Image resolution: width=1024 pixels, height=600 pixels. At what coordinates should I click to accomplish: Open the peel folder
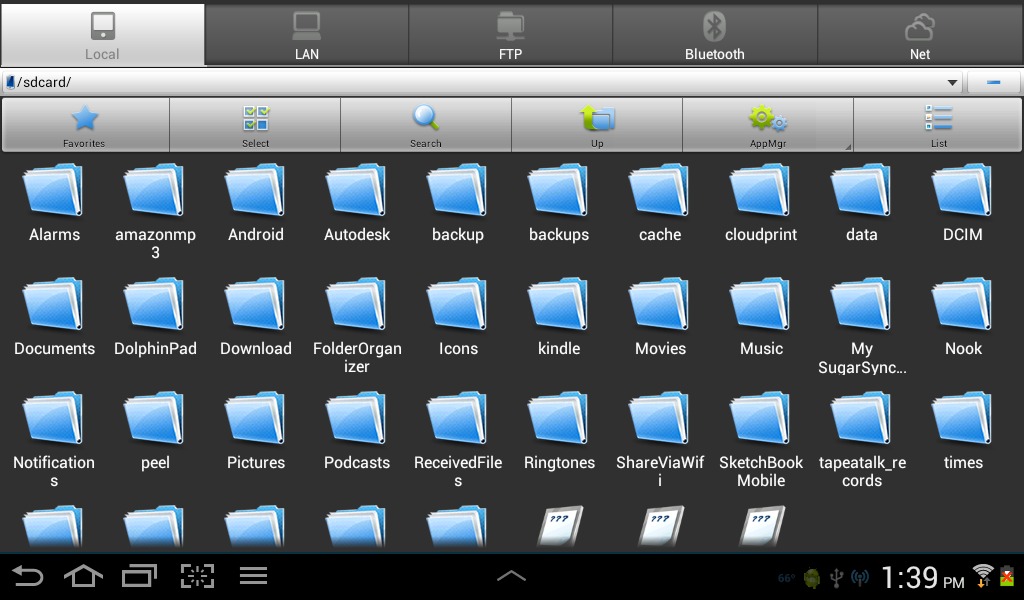point(155,431)
